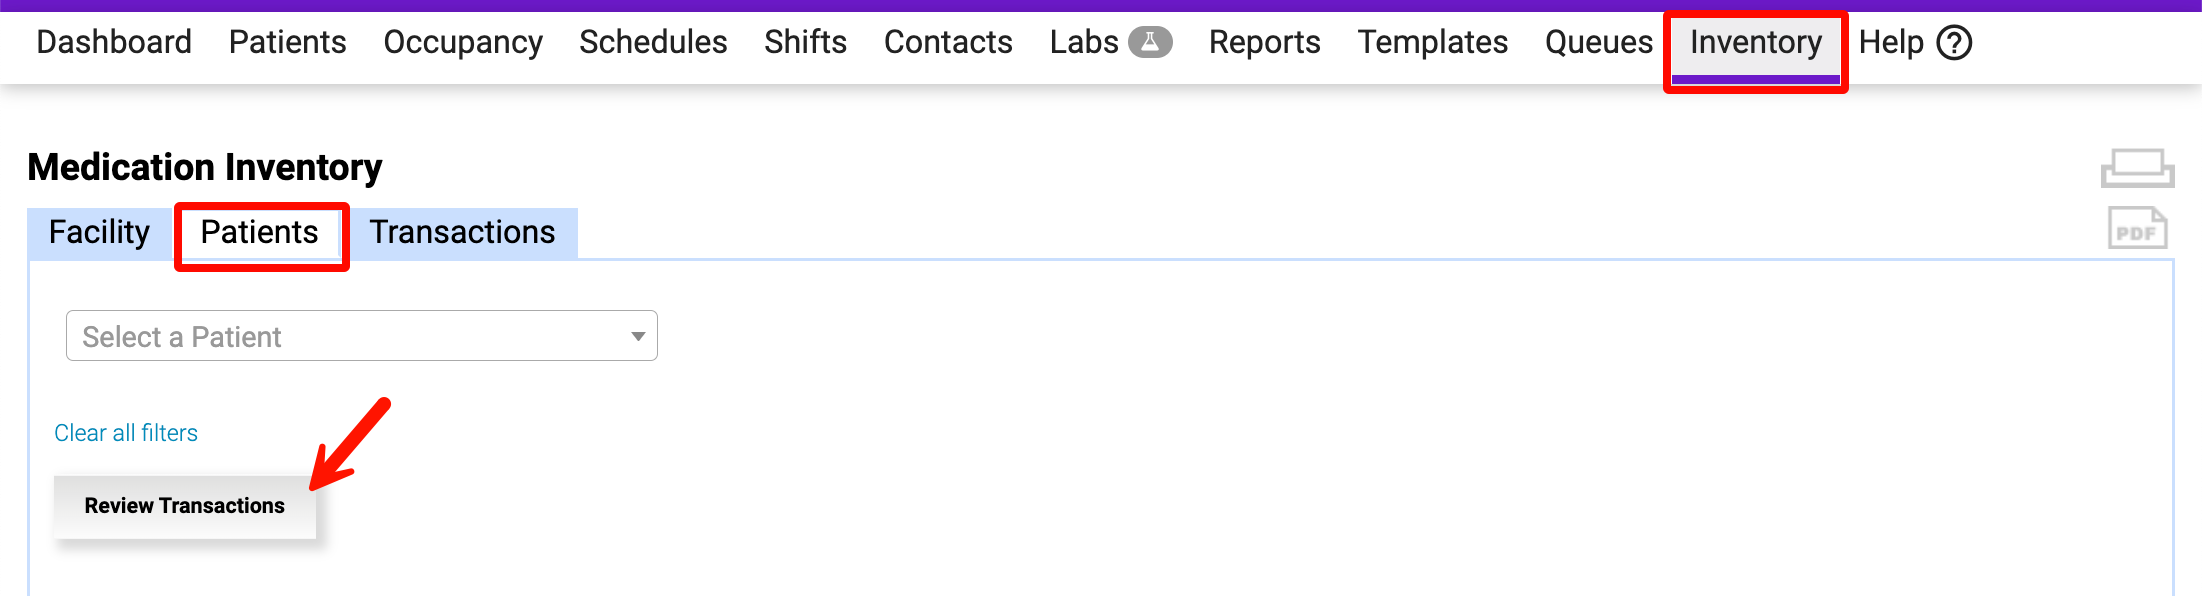Switch to the Facility tab
2202x596 pixels.
click(x=99, y=232)
